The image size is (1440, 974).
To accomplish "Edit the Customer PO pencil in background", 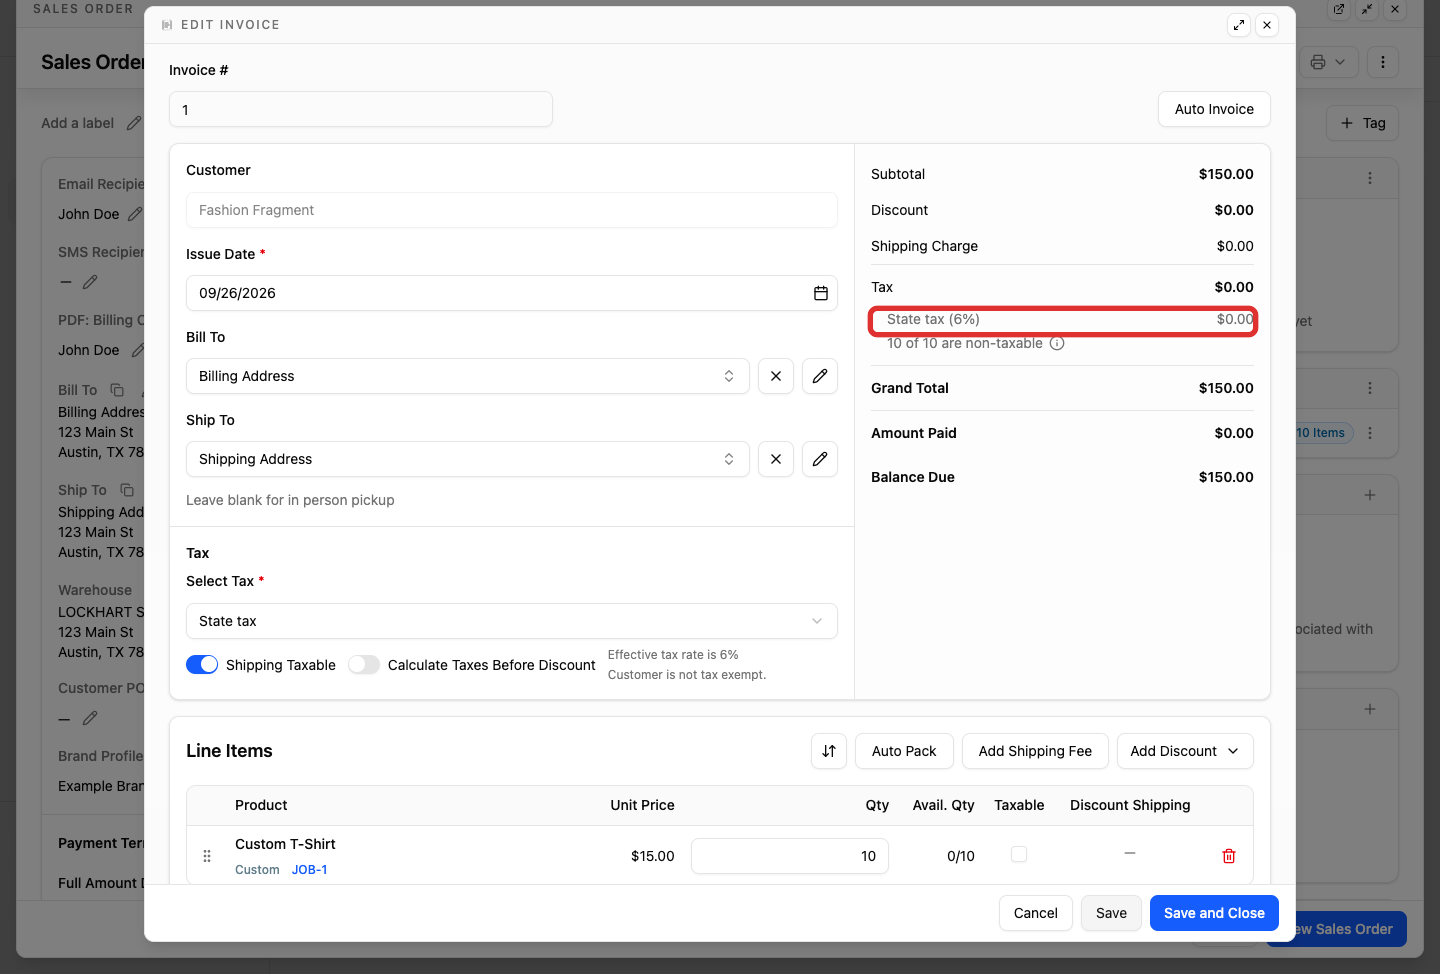I will tap(90, 718).
